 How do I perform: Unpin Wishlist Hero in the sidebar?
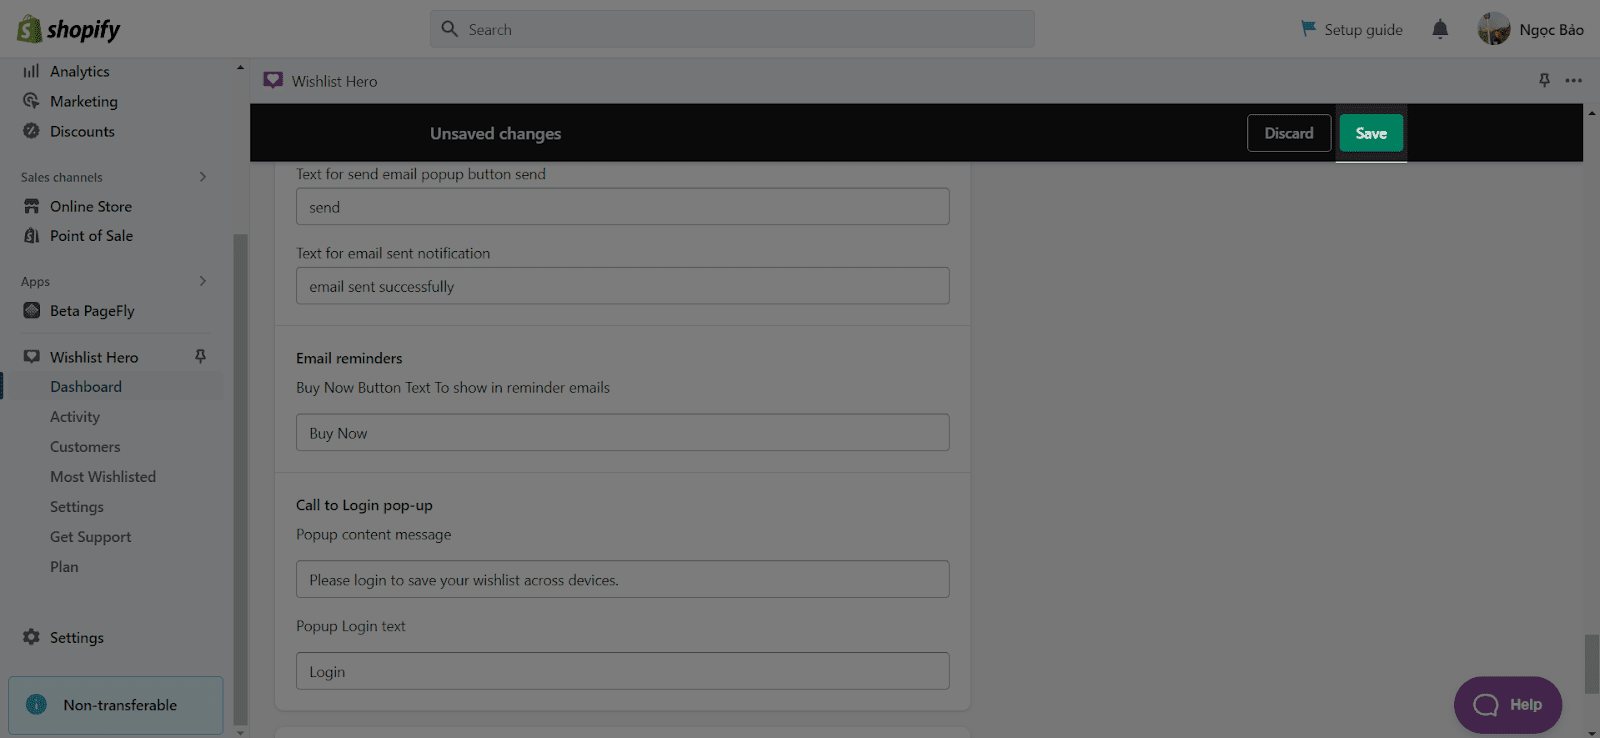coord(200,357)
